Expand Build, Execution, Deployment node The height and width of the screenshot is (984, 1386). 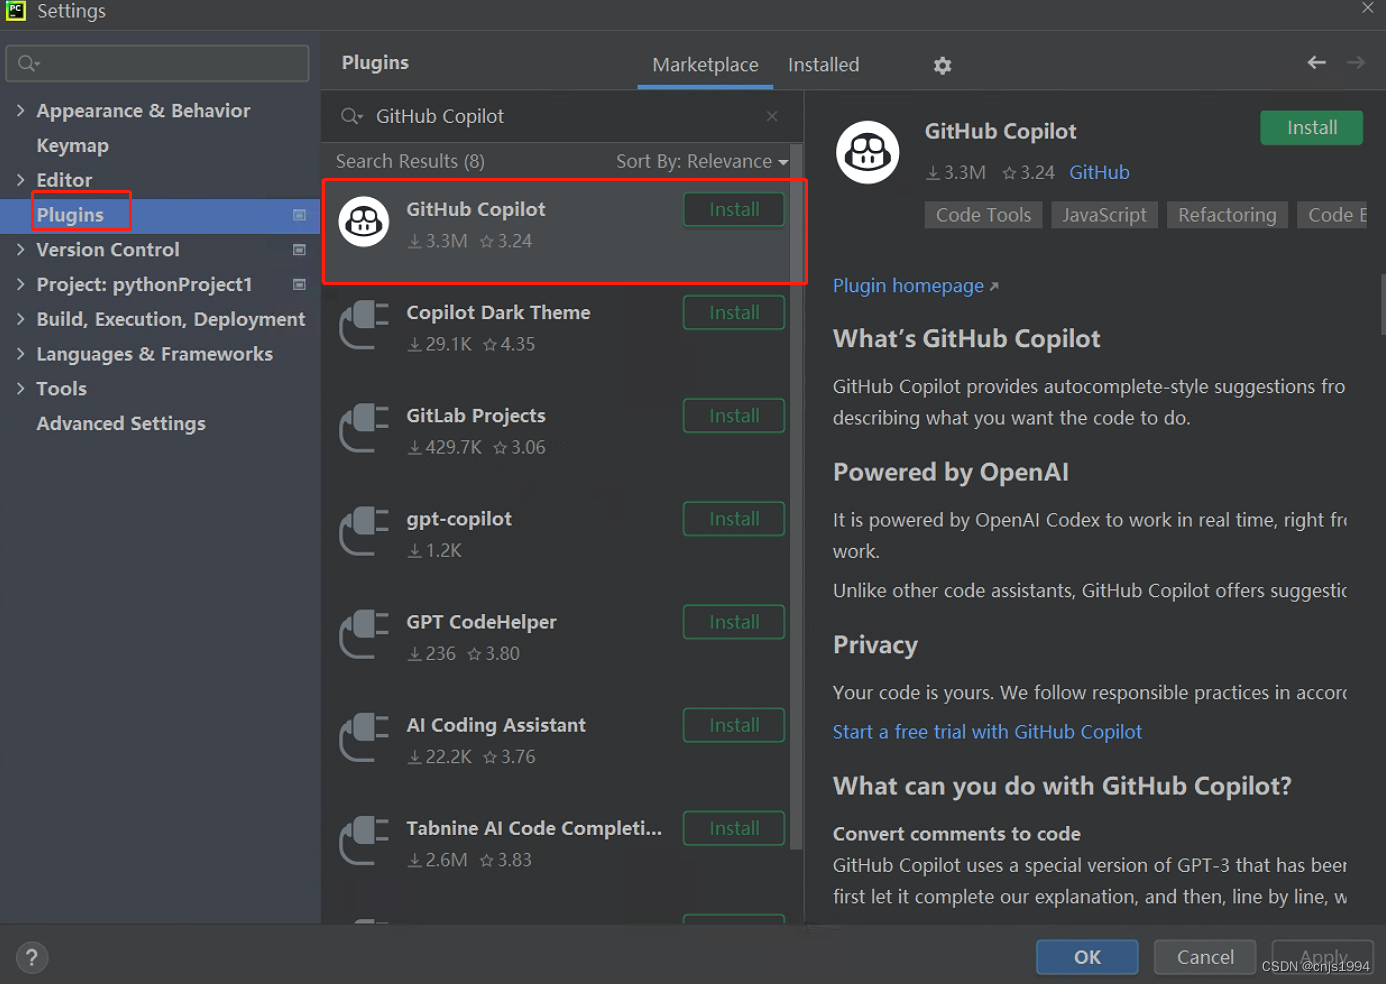[20, 319]
